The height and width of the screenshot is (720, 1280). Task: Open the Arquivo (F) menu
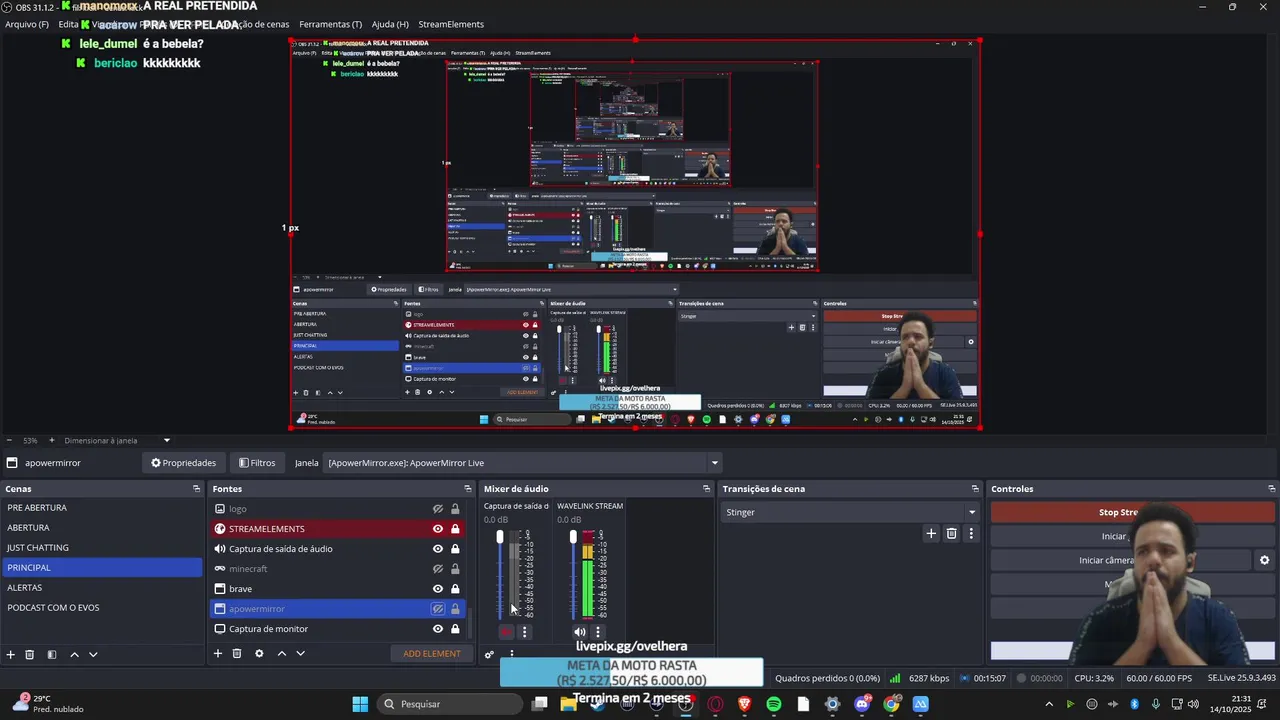(x=27, y=24)
